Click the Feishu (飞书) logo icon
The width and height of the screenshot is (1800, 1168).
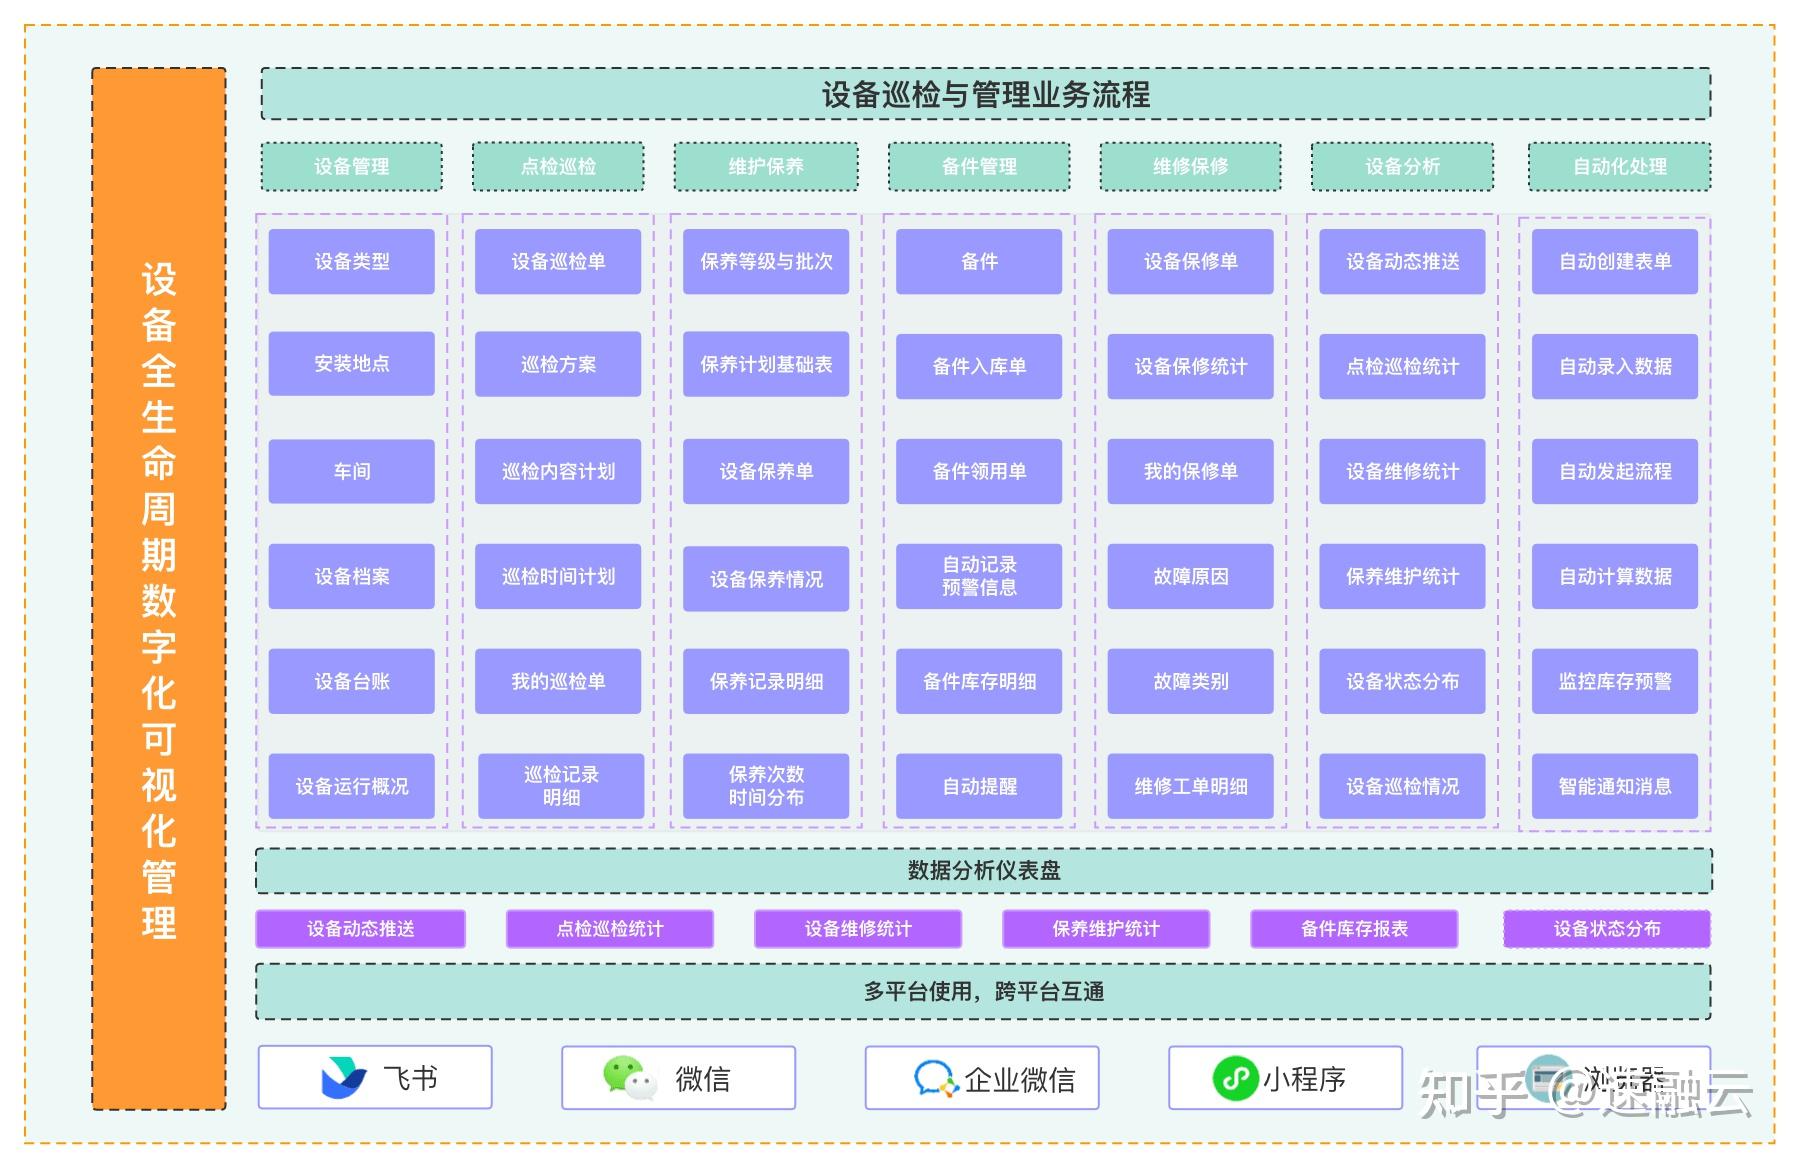[343, 1078]
